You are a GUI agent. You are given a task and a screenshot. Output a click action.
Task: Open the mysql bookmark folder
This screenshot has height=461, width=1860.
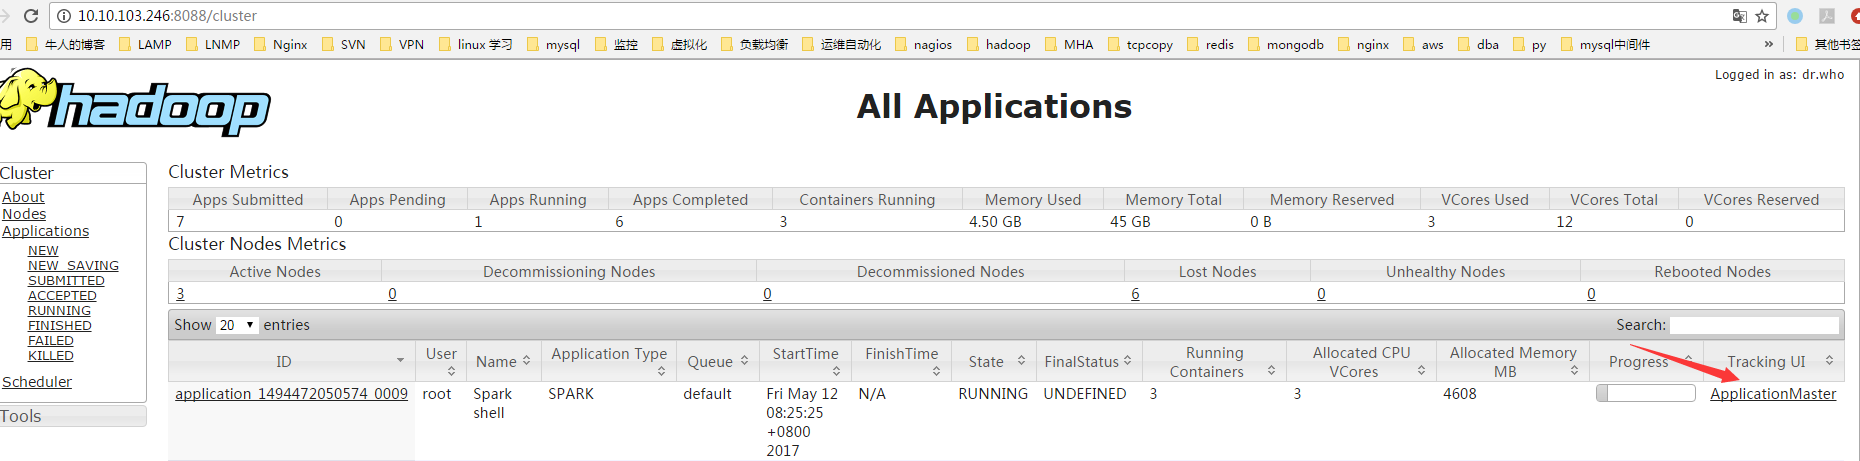(x=553, y=44)
